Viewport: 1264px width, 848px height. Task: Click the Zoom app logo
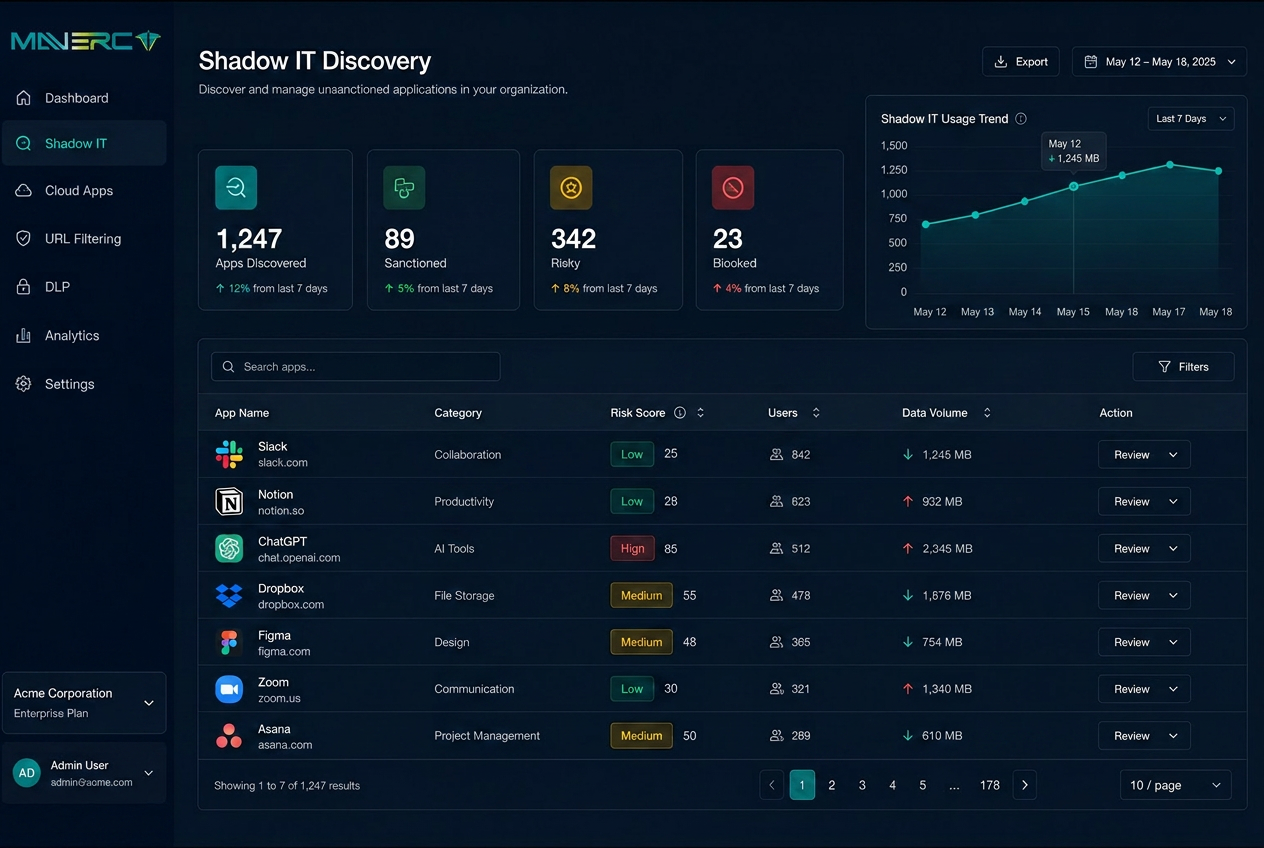229,689
